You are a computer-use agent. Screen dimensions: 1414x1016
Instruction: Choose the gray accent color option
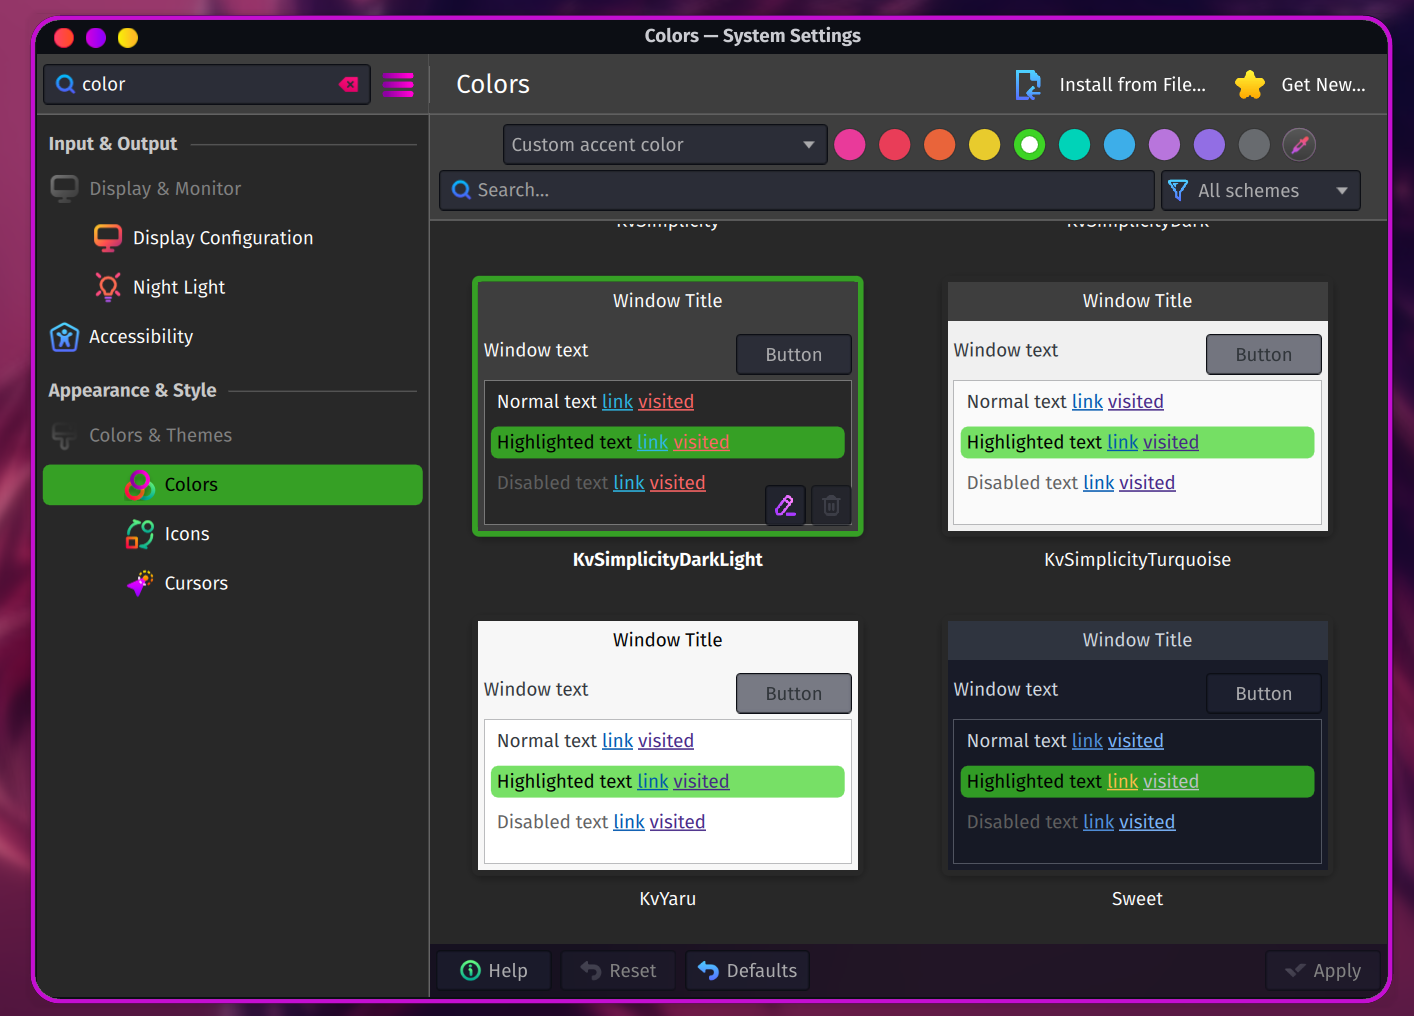1254,145
